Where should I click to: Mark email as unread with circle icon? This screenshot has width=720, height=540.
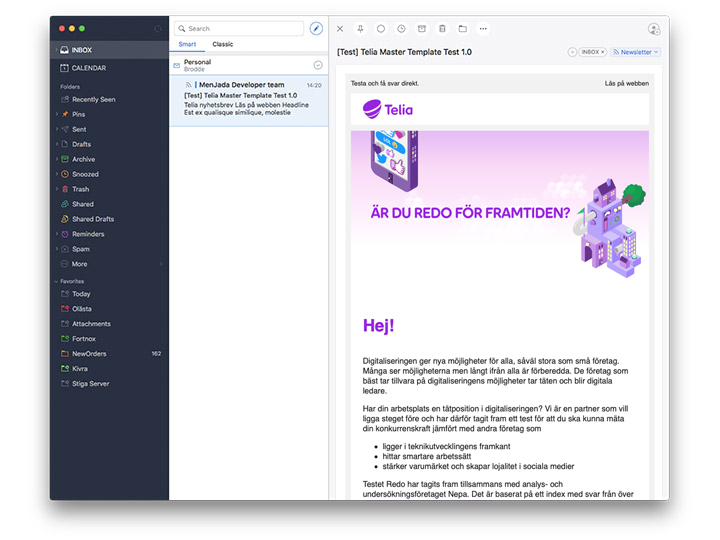(x=381, y=28)
